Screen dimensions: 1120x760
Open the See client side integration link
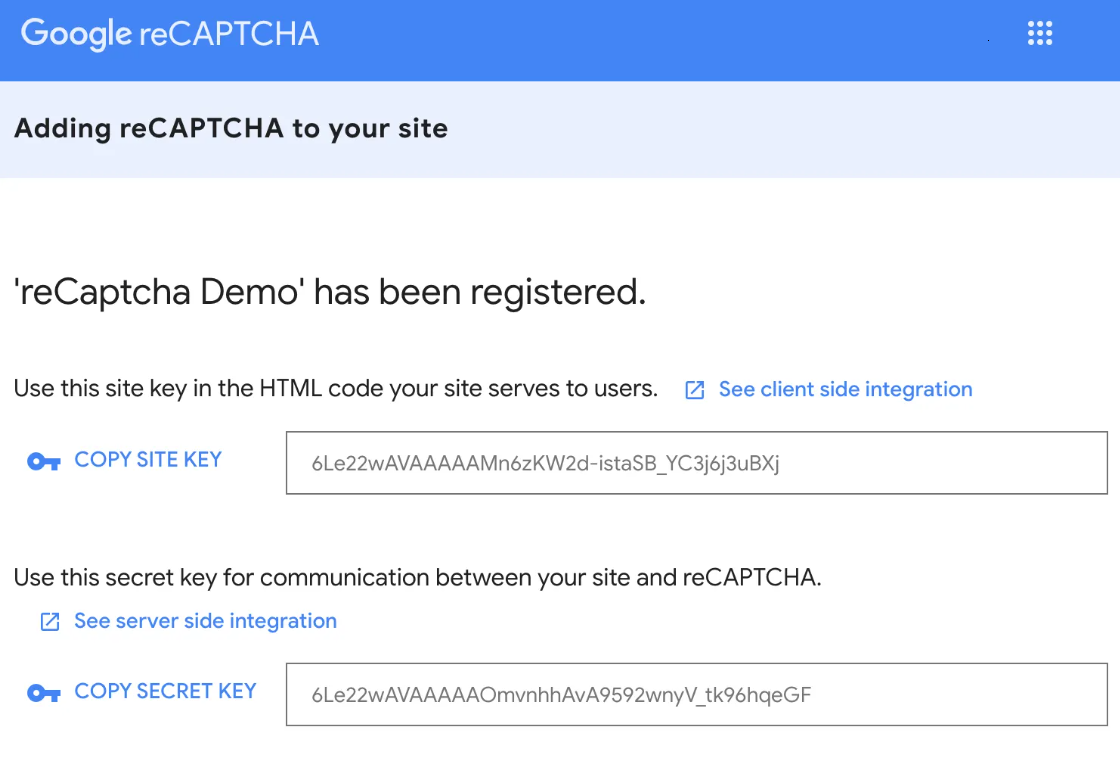pyautogui.click(x=845, y=389)
